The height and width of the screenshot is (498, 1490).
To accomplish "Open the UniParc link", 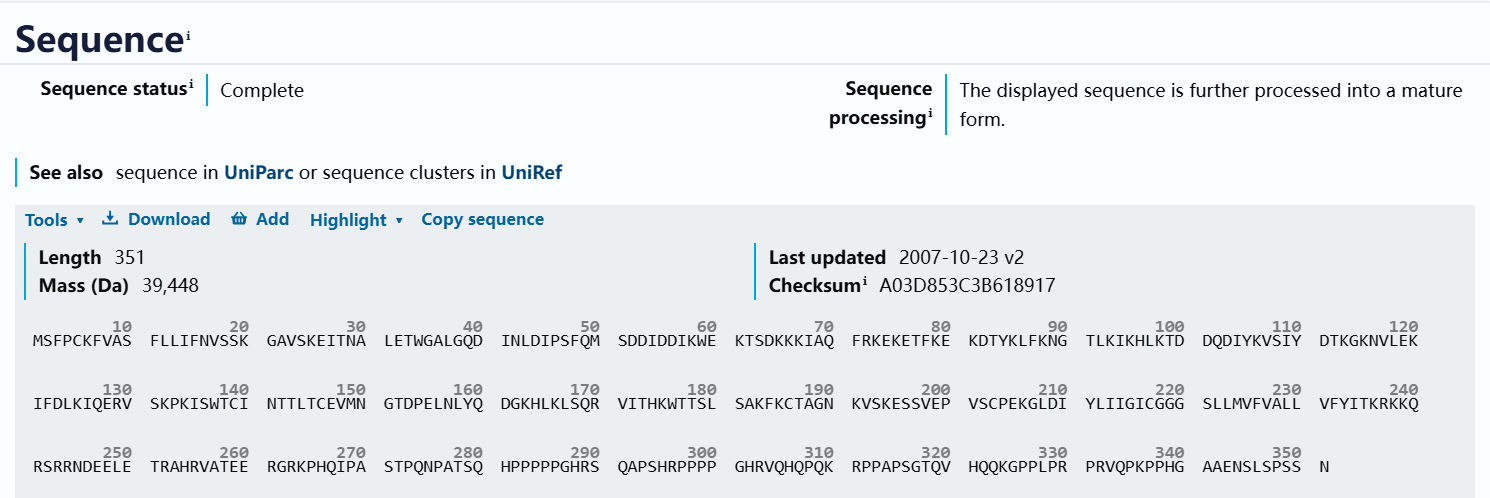I will [x=259, y=173].
